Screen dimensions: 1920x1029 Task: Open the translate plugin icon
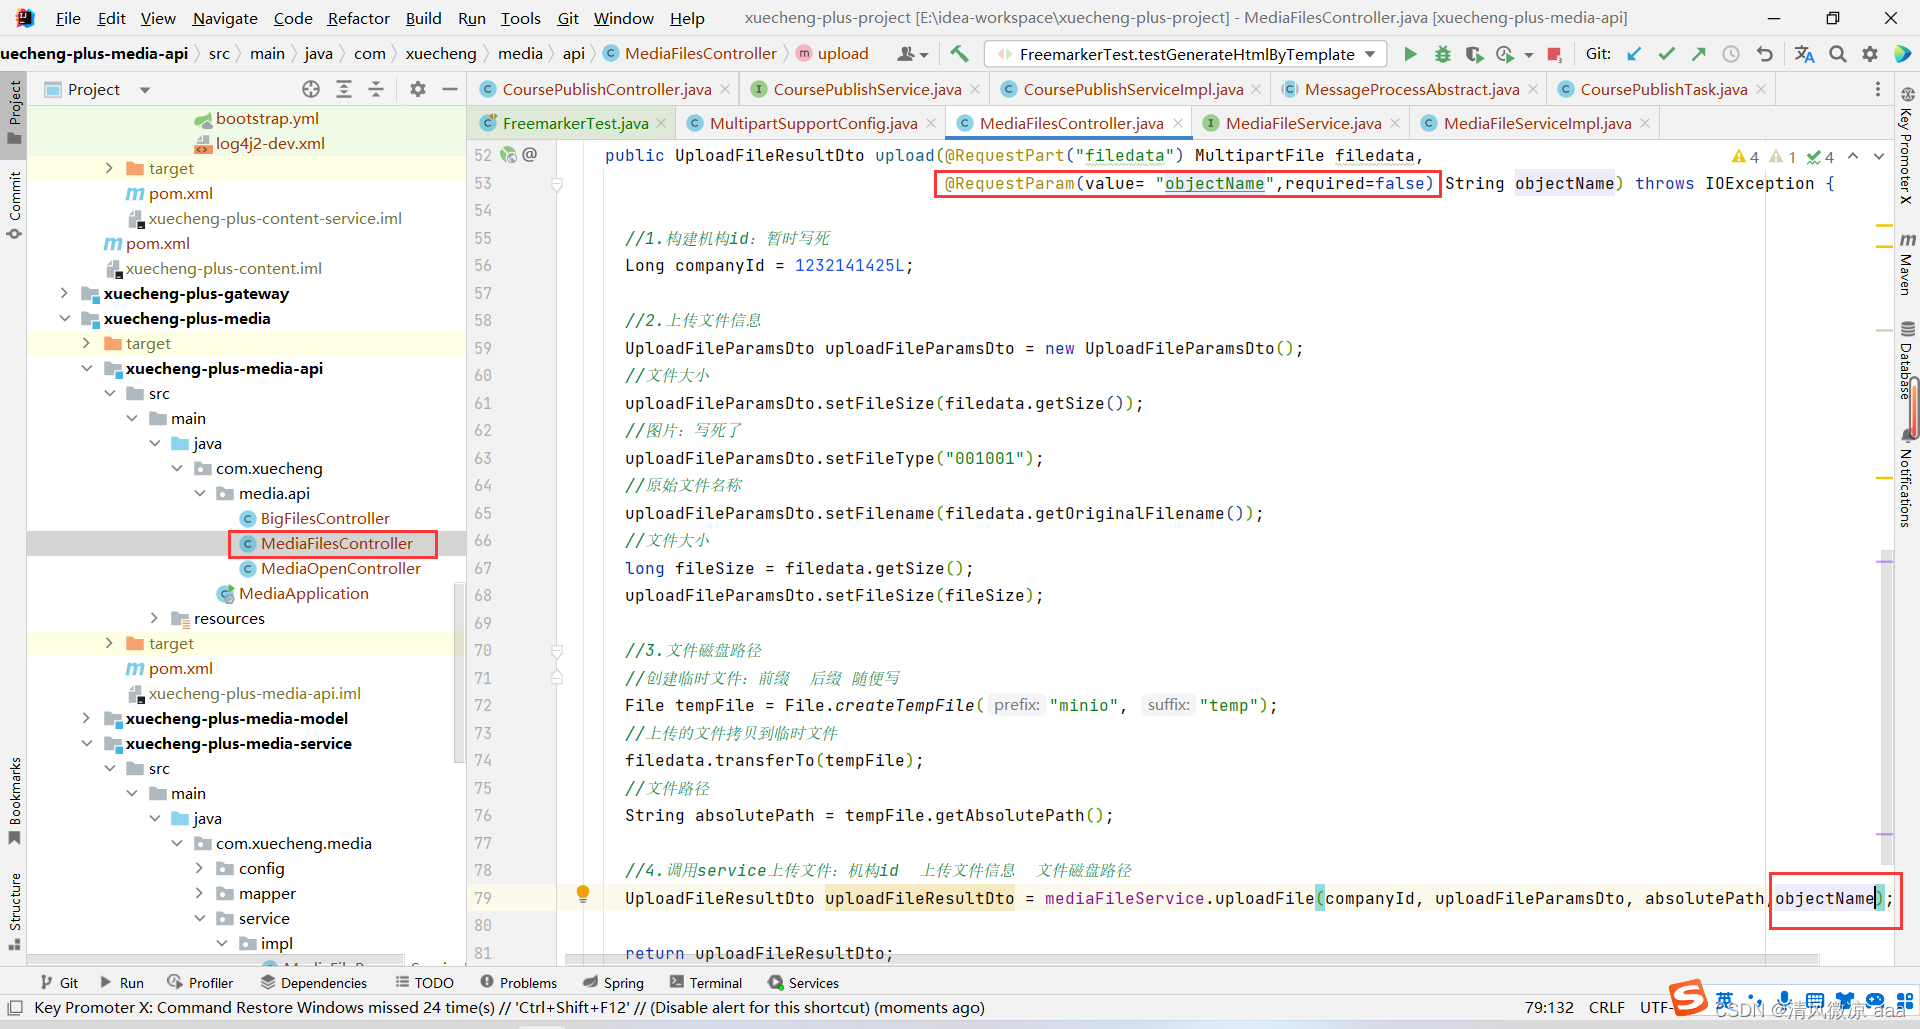click(1804, 54)
